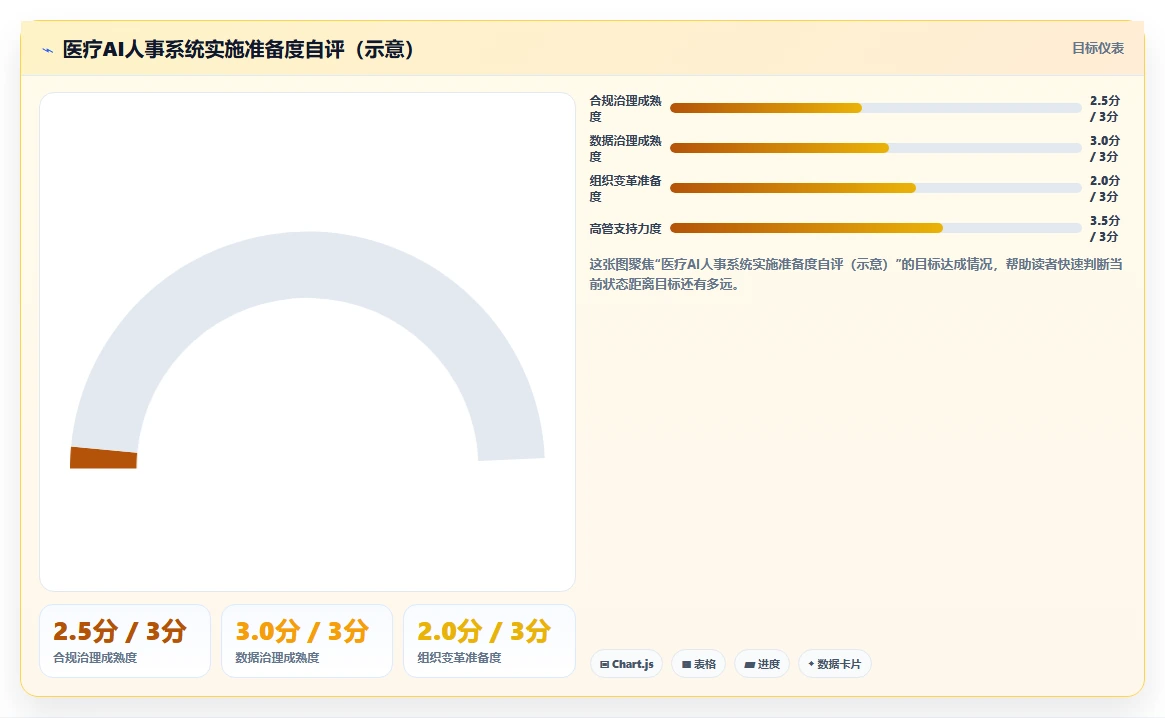
Task: Click the 3.0分 / 3分 value beside the second bar
Action: point(1105,149)
